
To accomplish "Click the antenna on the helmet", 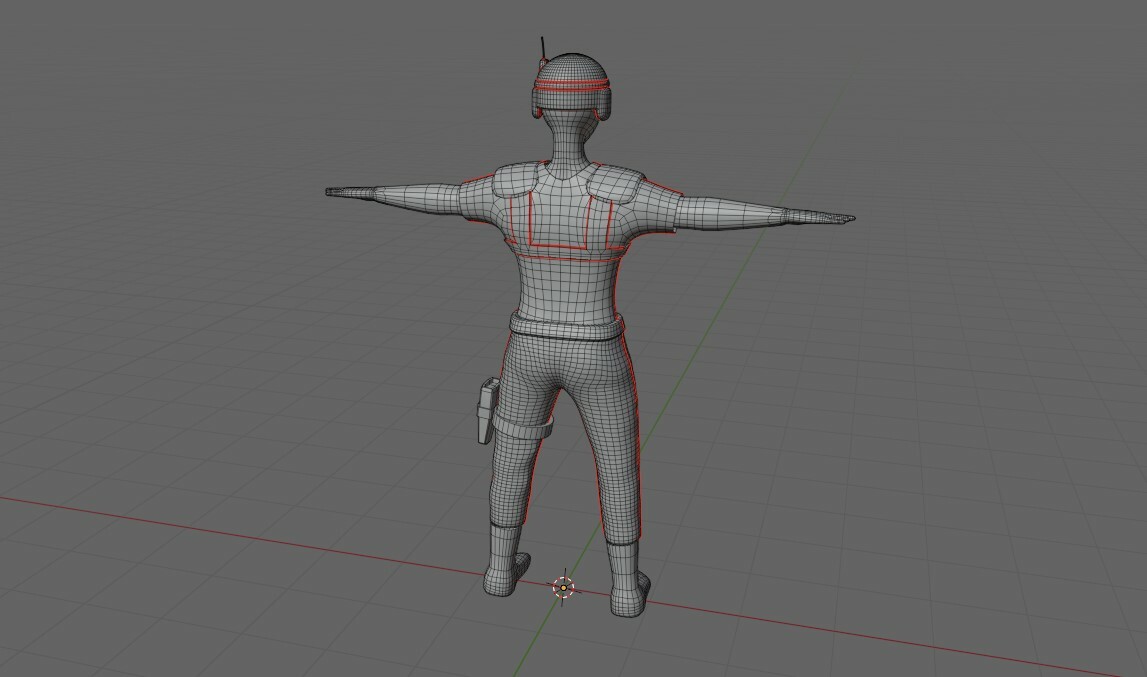I will pyautogui.click(x=541, y=45).
